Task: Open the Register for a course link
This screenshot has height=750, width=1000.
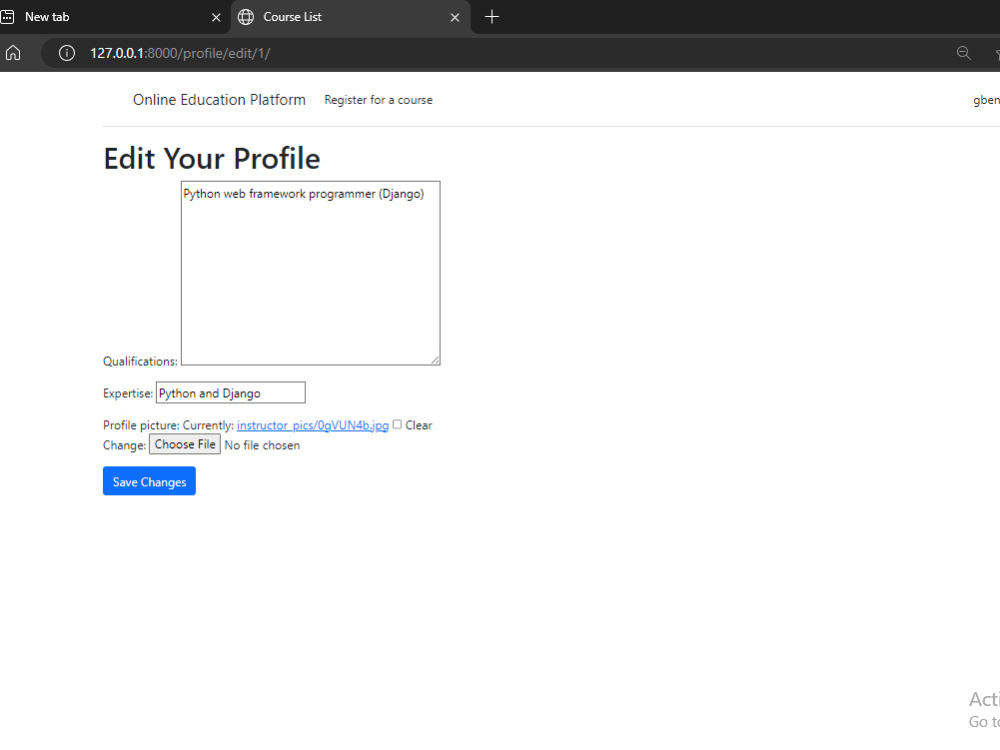Action: pyautogui.click(x=378, y=100)
